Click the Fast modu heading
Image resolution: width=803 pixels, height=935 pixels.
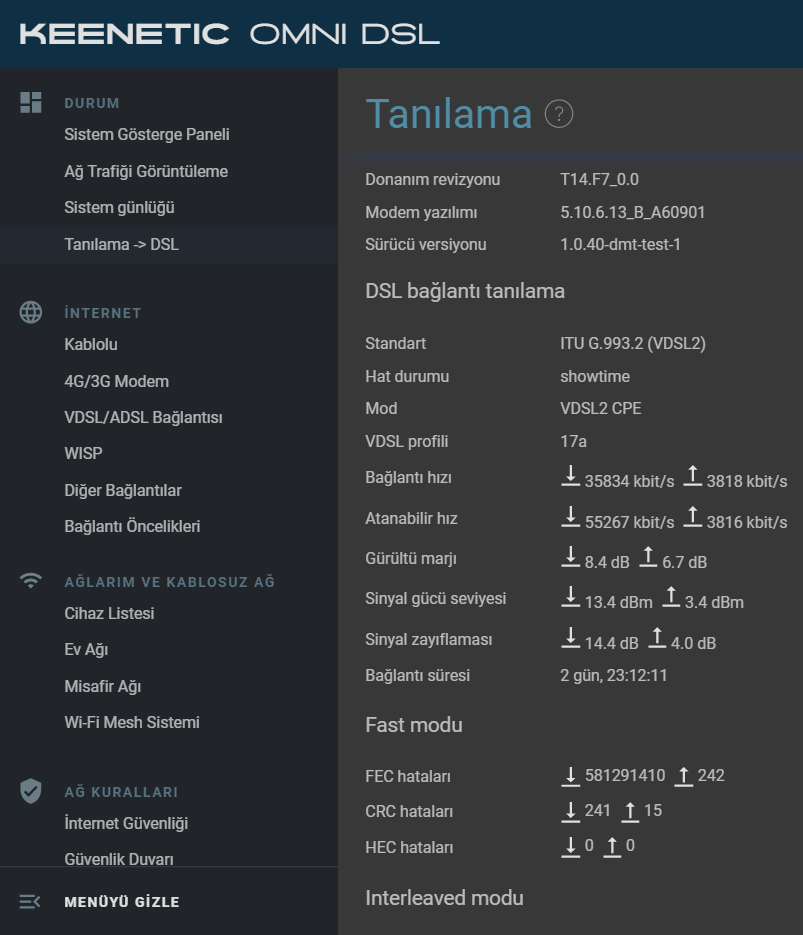pyautogui.click(x=414, y=725)
